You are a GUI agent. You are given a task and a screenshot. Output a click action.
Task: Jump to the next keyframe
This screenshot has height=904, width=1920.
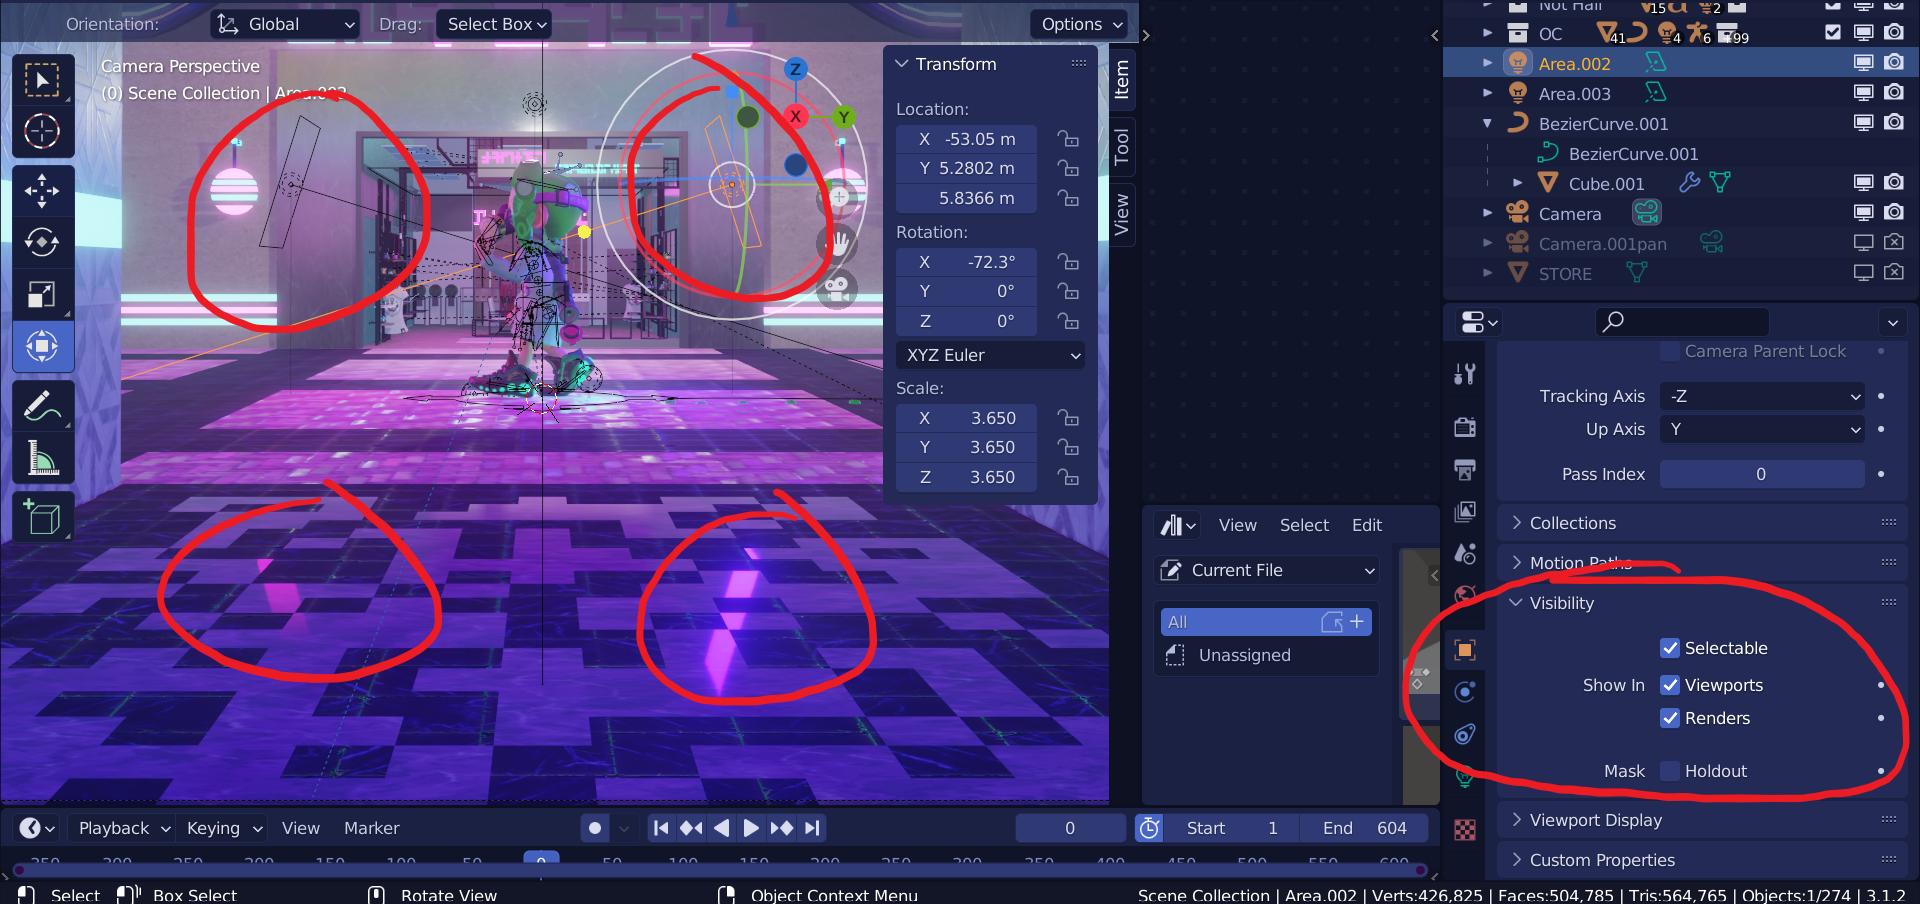point(782,828)
